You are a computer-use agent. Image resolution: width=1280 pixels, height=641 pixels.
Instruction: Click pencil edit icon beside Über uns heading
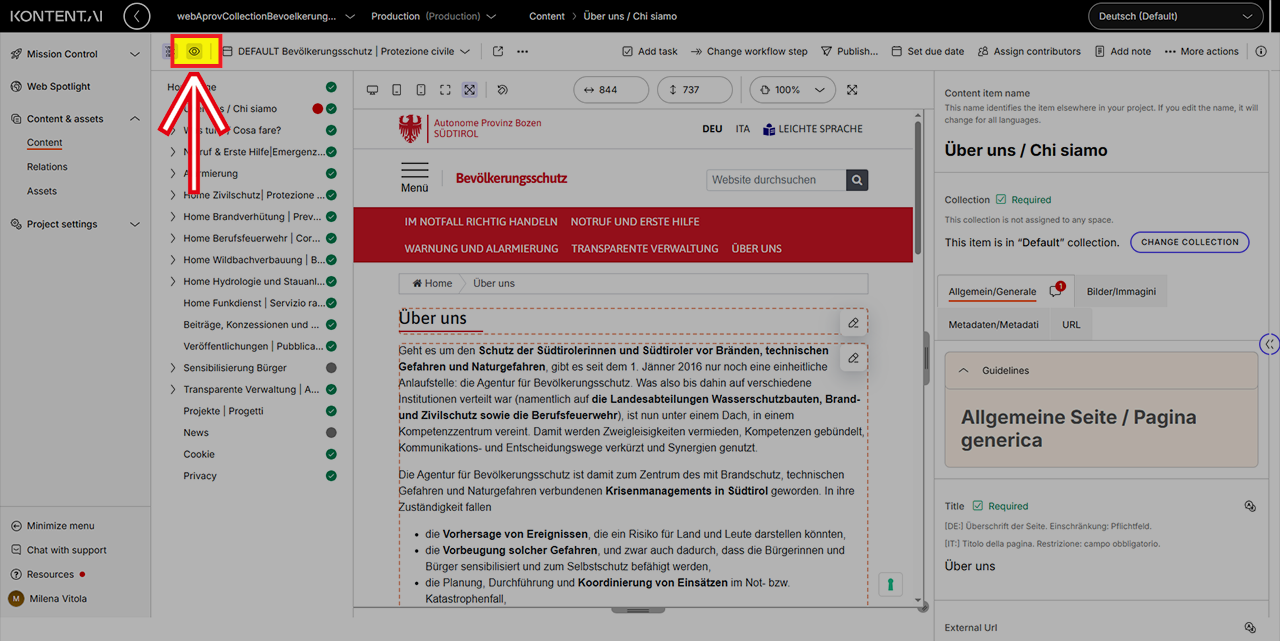[x=853, y=323]
